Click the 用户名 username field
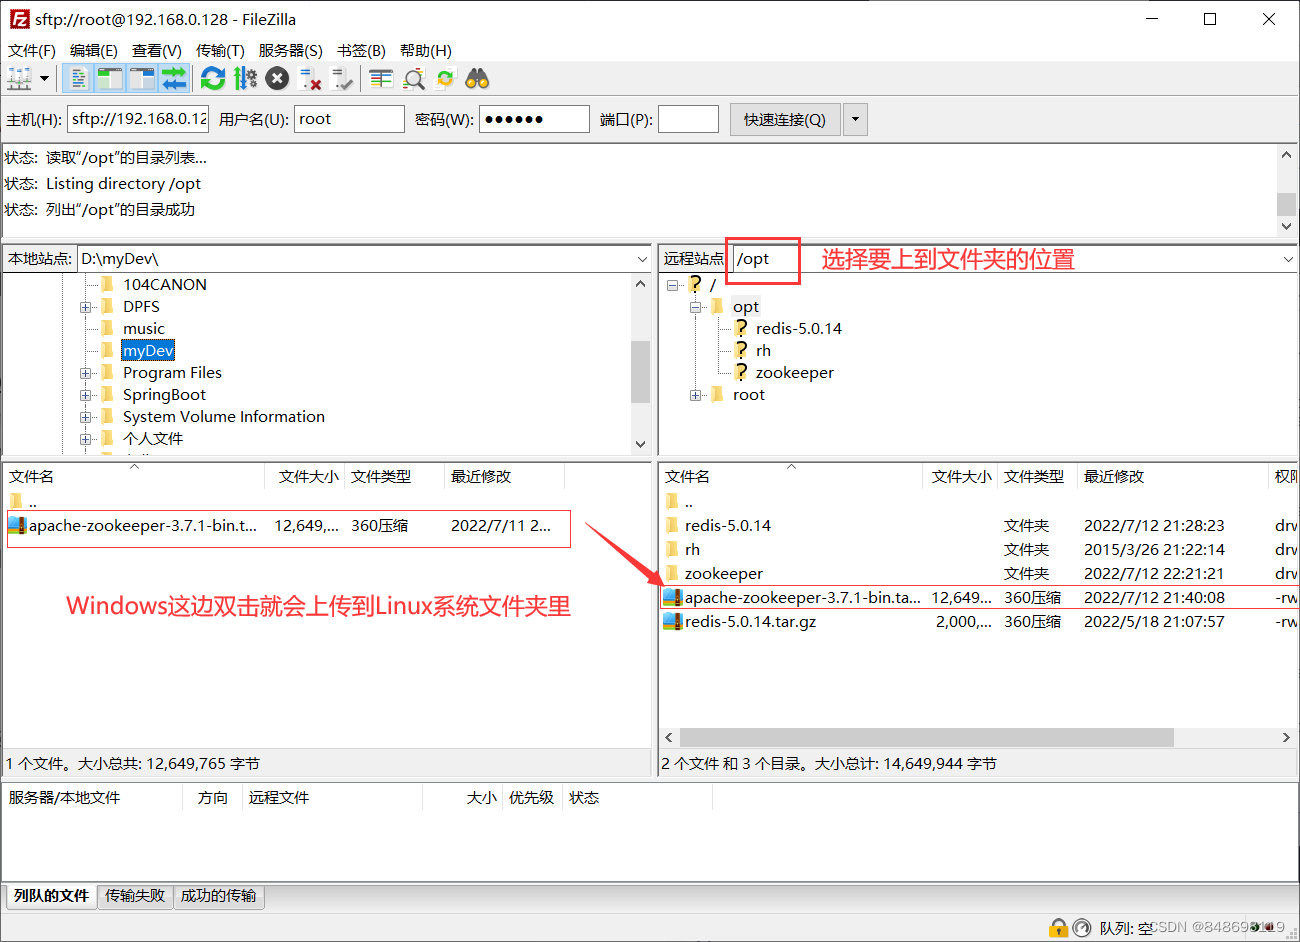 coord(349,119)
